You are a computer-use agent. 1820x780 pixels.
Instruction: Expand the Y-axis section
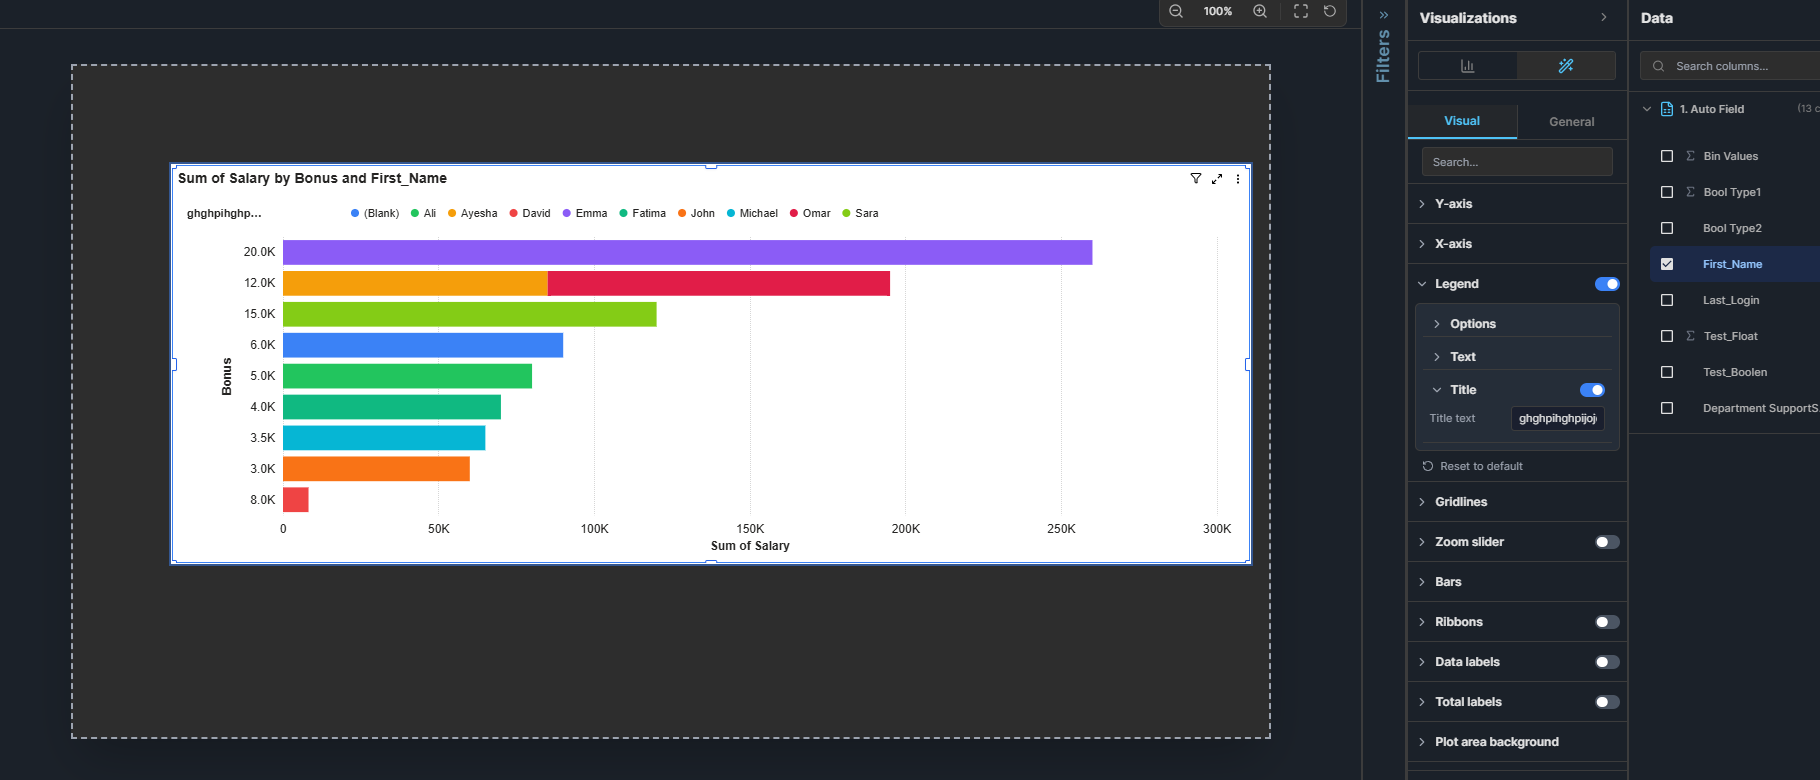tap(1453, 204)
